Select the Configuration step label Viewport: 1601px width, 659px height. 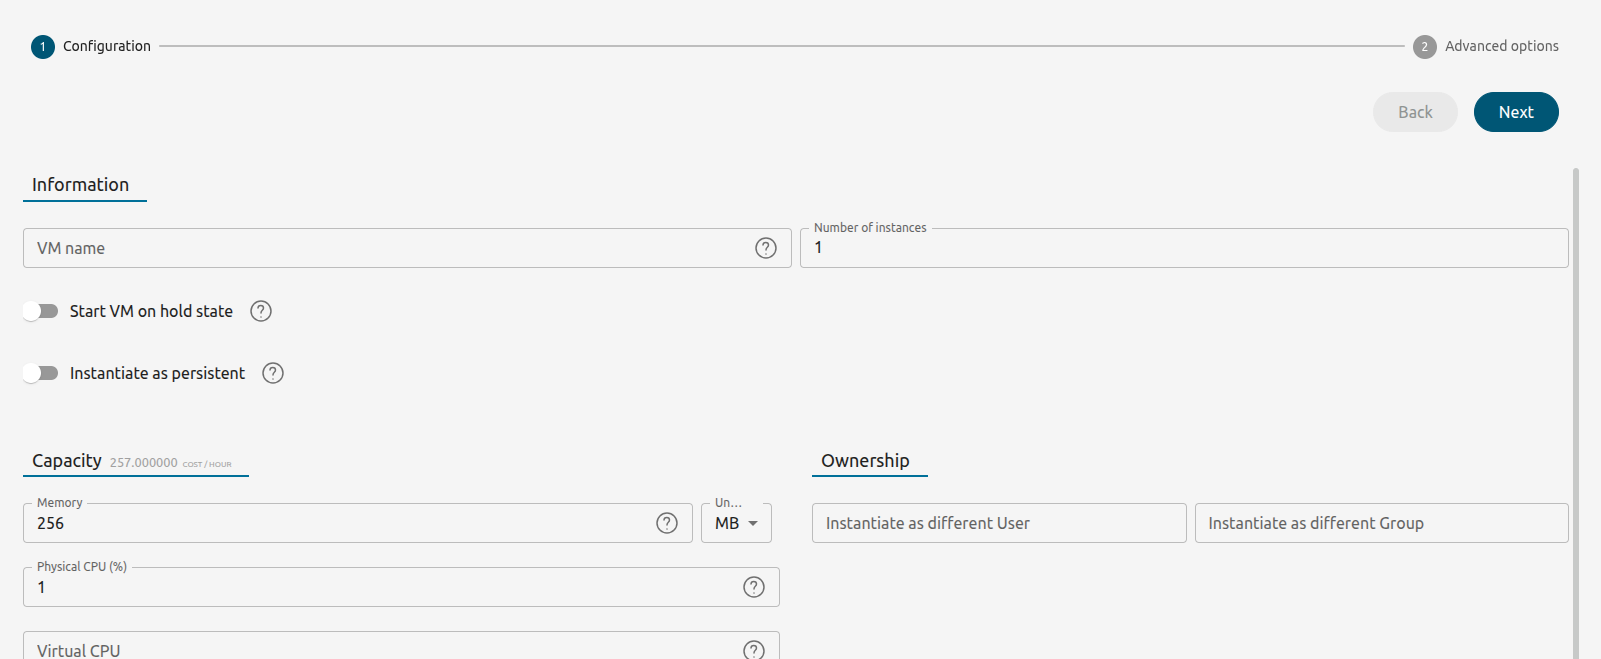[107, 46]
